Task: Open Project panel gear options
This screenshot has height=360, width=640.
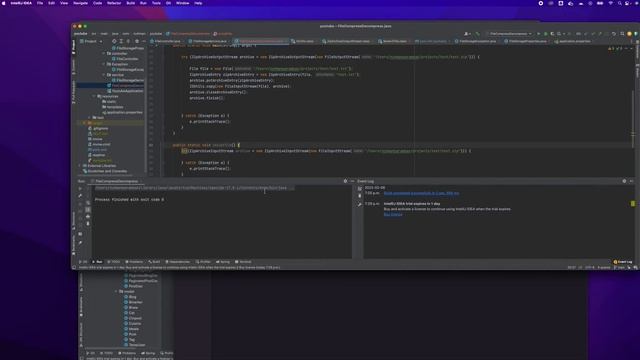Action: pyautogui.click(x=137, y=41)
